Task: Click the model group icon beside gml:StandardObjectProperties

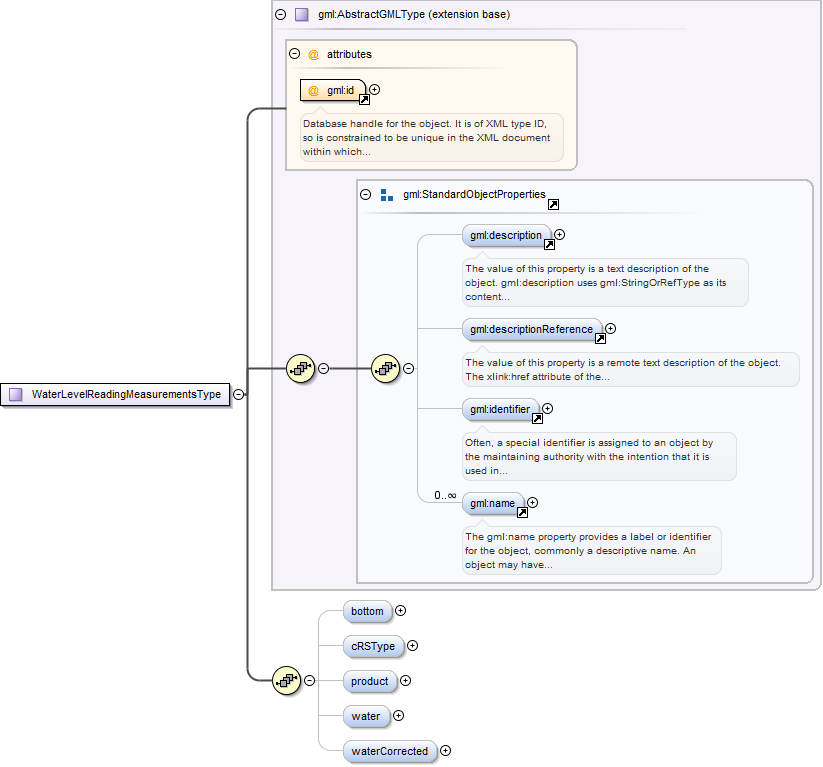Action: pos(387,194)
